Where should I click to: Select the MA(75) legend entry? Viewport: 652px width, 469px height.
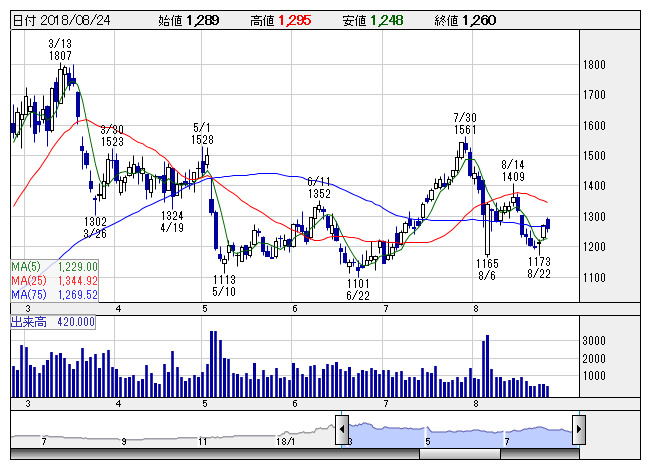click(54, 295)
